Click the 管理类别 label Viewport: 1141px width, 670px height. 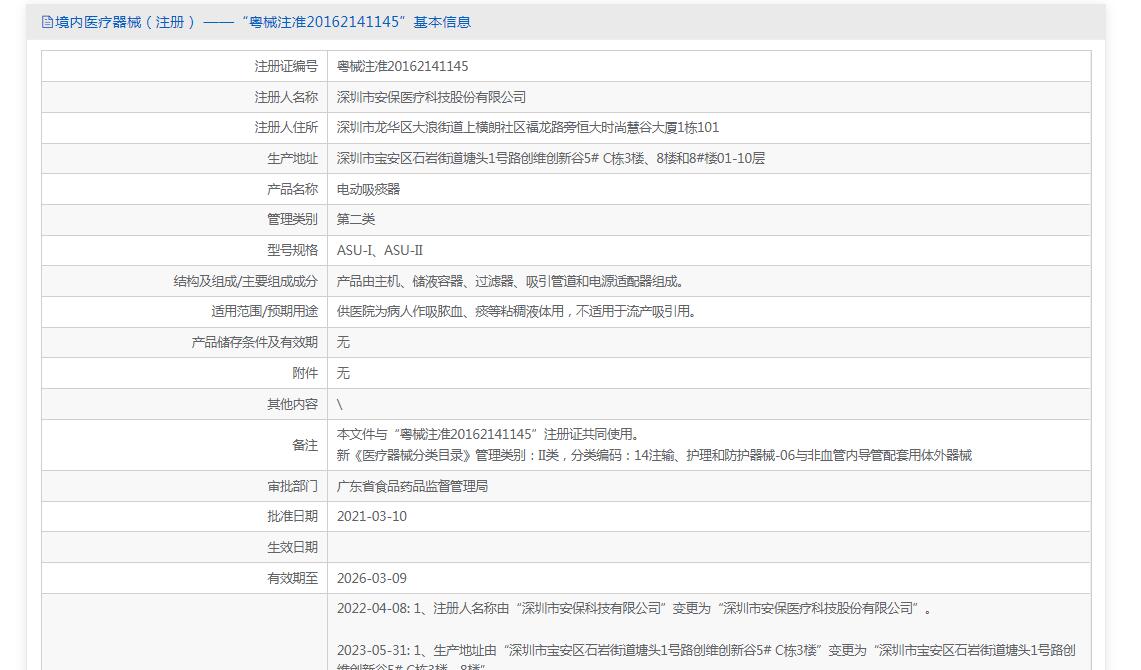[x=293, y=219]
